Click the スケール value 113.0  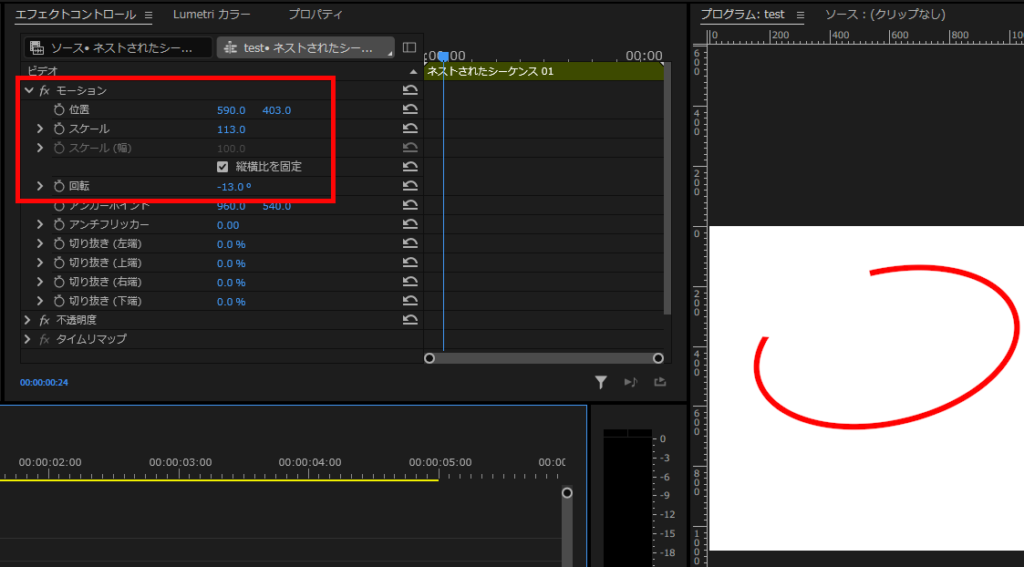pyautogui.click(x=231, y=129)
